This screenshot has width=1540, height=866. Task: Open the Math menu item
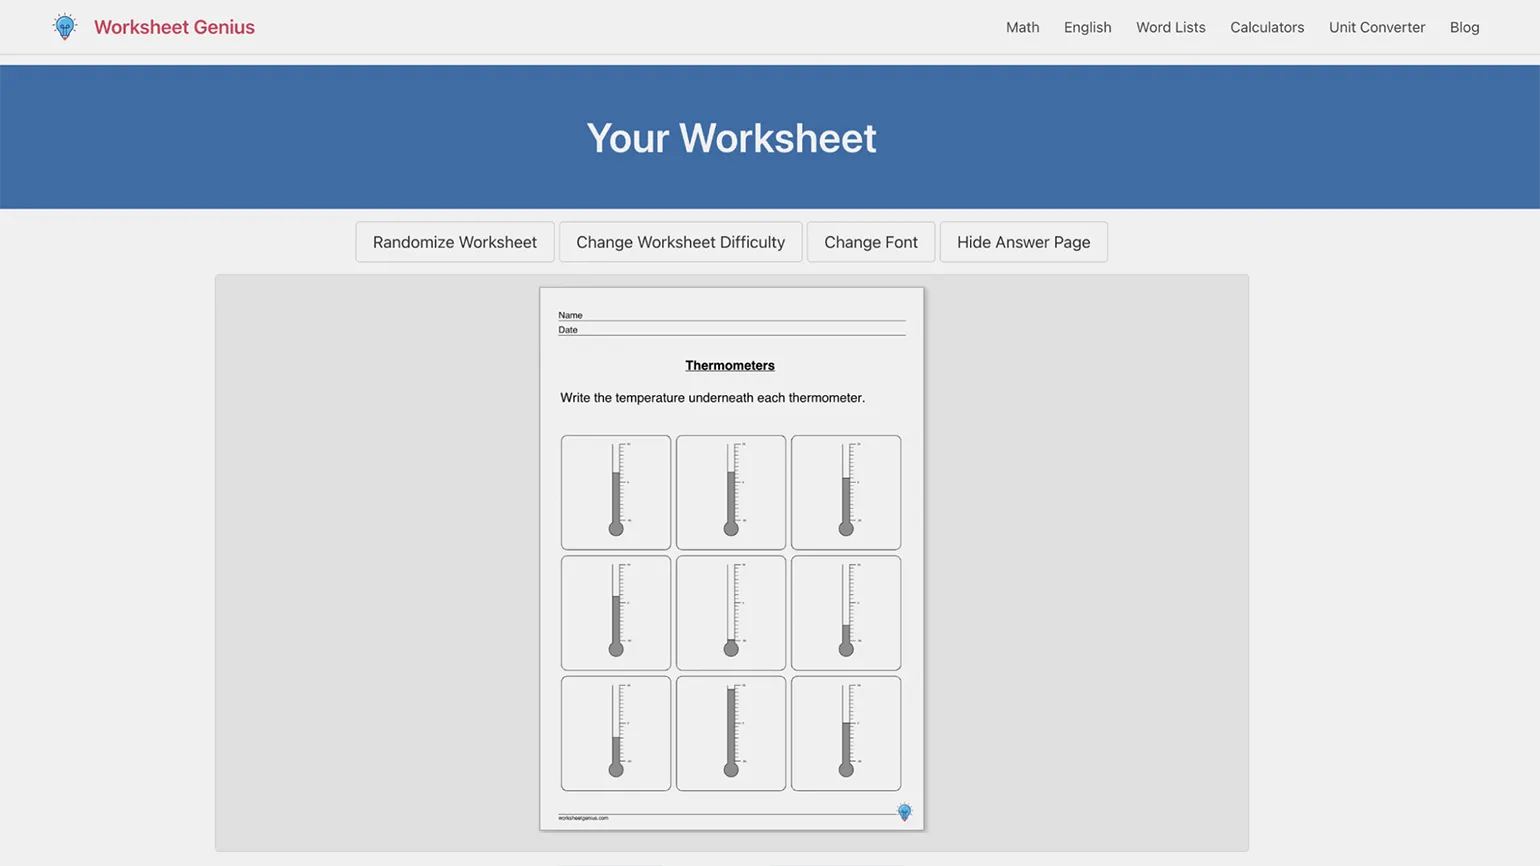click(1022, 27)
